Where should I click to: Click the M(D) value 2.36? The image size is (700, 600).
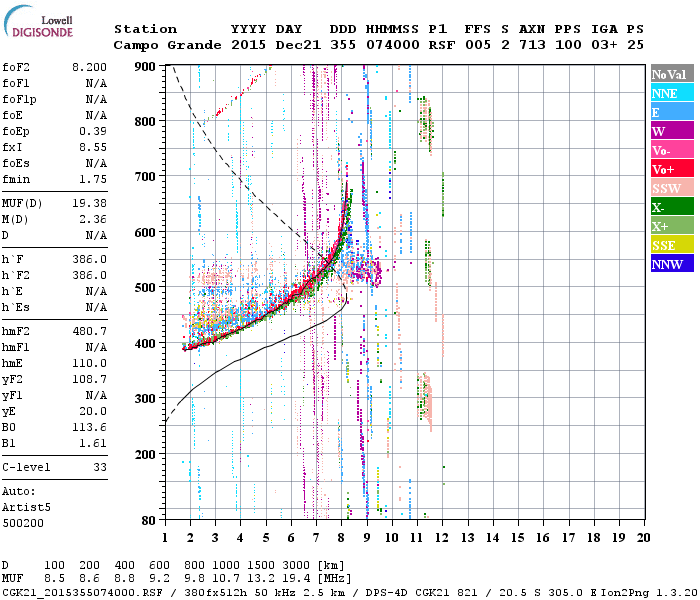click(x=93, y=219)
